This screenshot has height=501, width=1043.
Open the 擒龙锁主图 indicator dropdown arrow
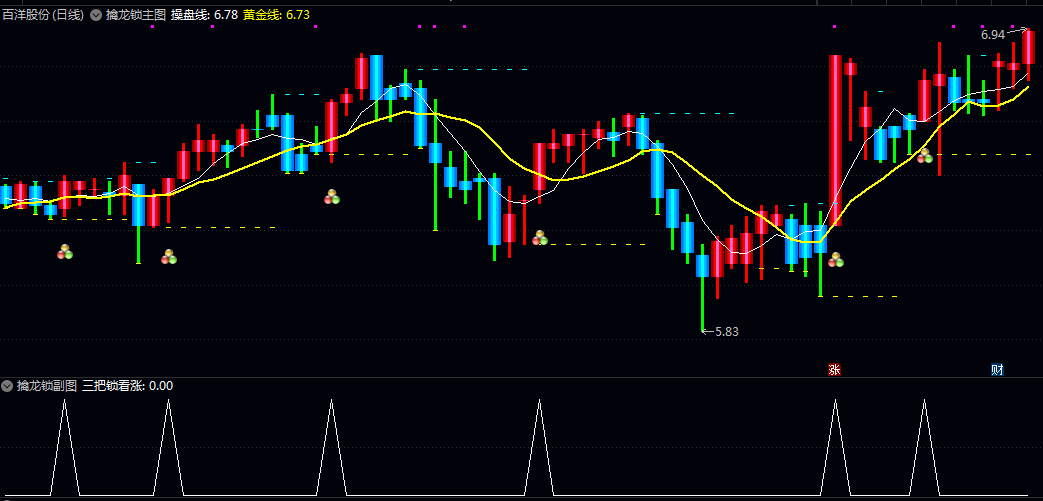[x=96, y=15]
